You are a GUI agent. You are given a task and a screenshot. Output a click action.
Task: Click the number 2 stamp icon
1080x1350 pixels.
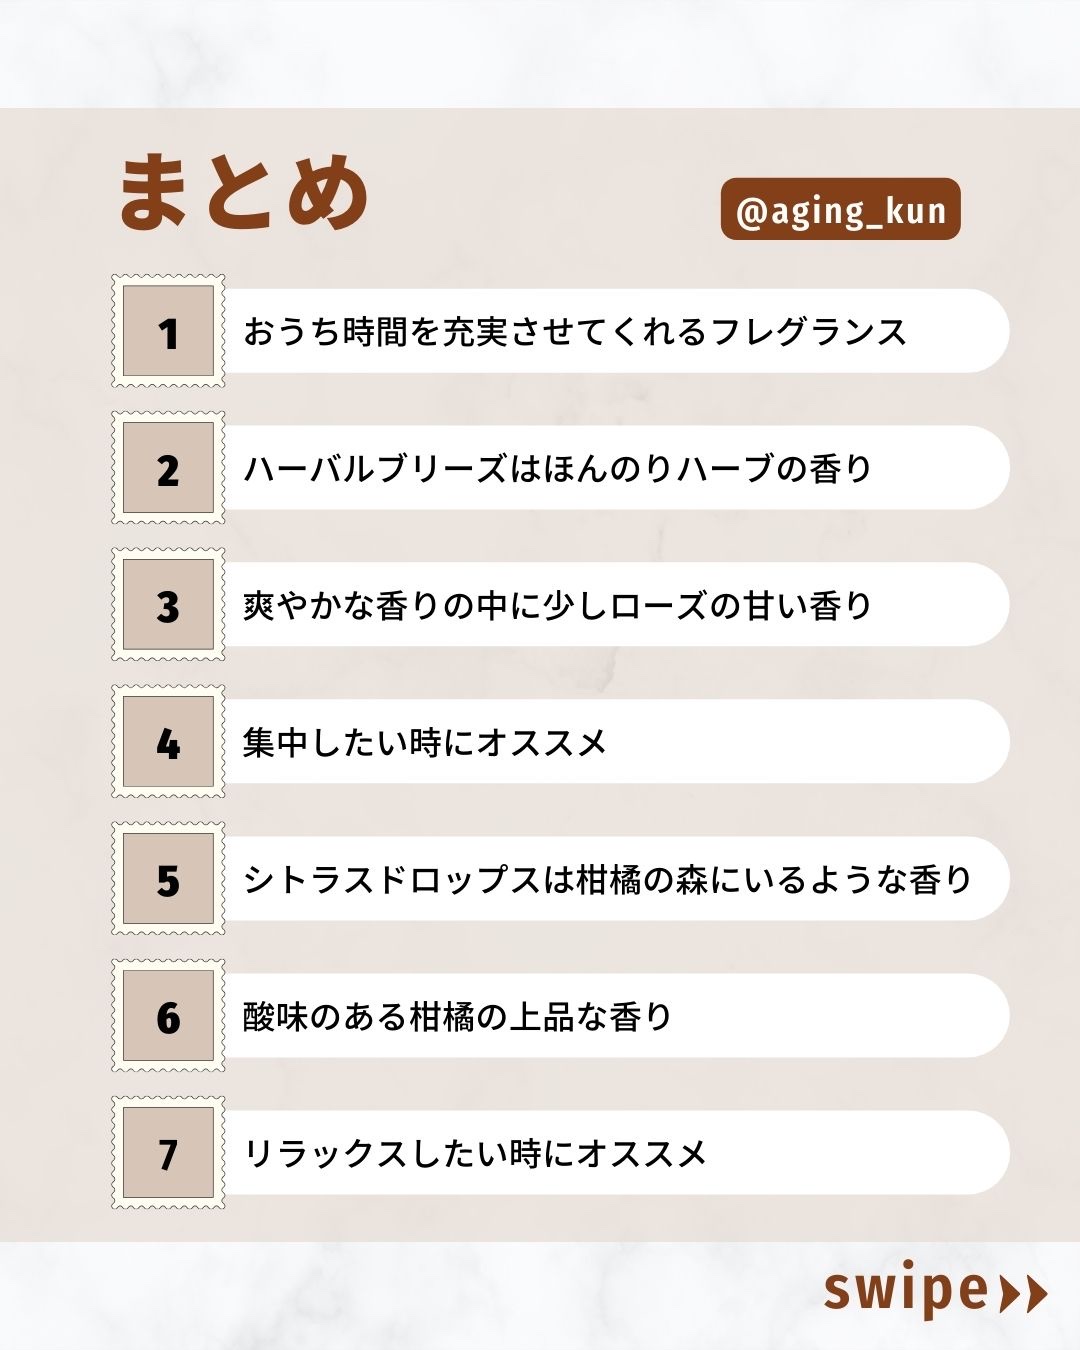(168, 468)
